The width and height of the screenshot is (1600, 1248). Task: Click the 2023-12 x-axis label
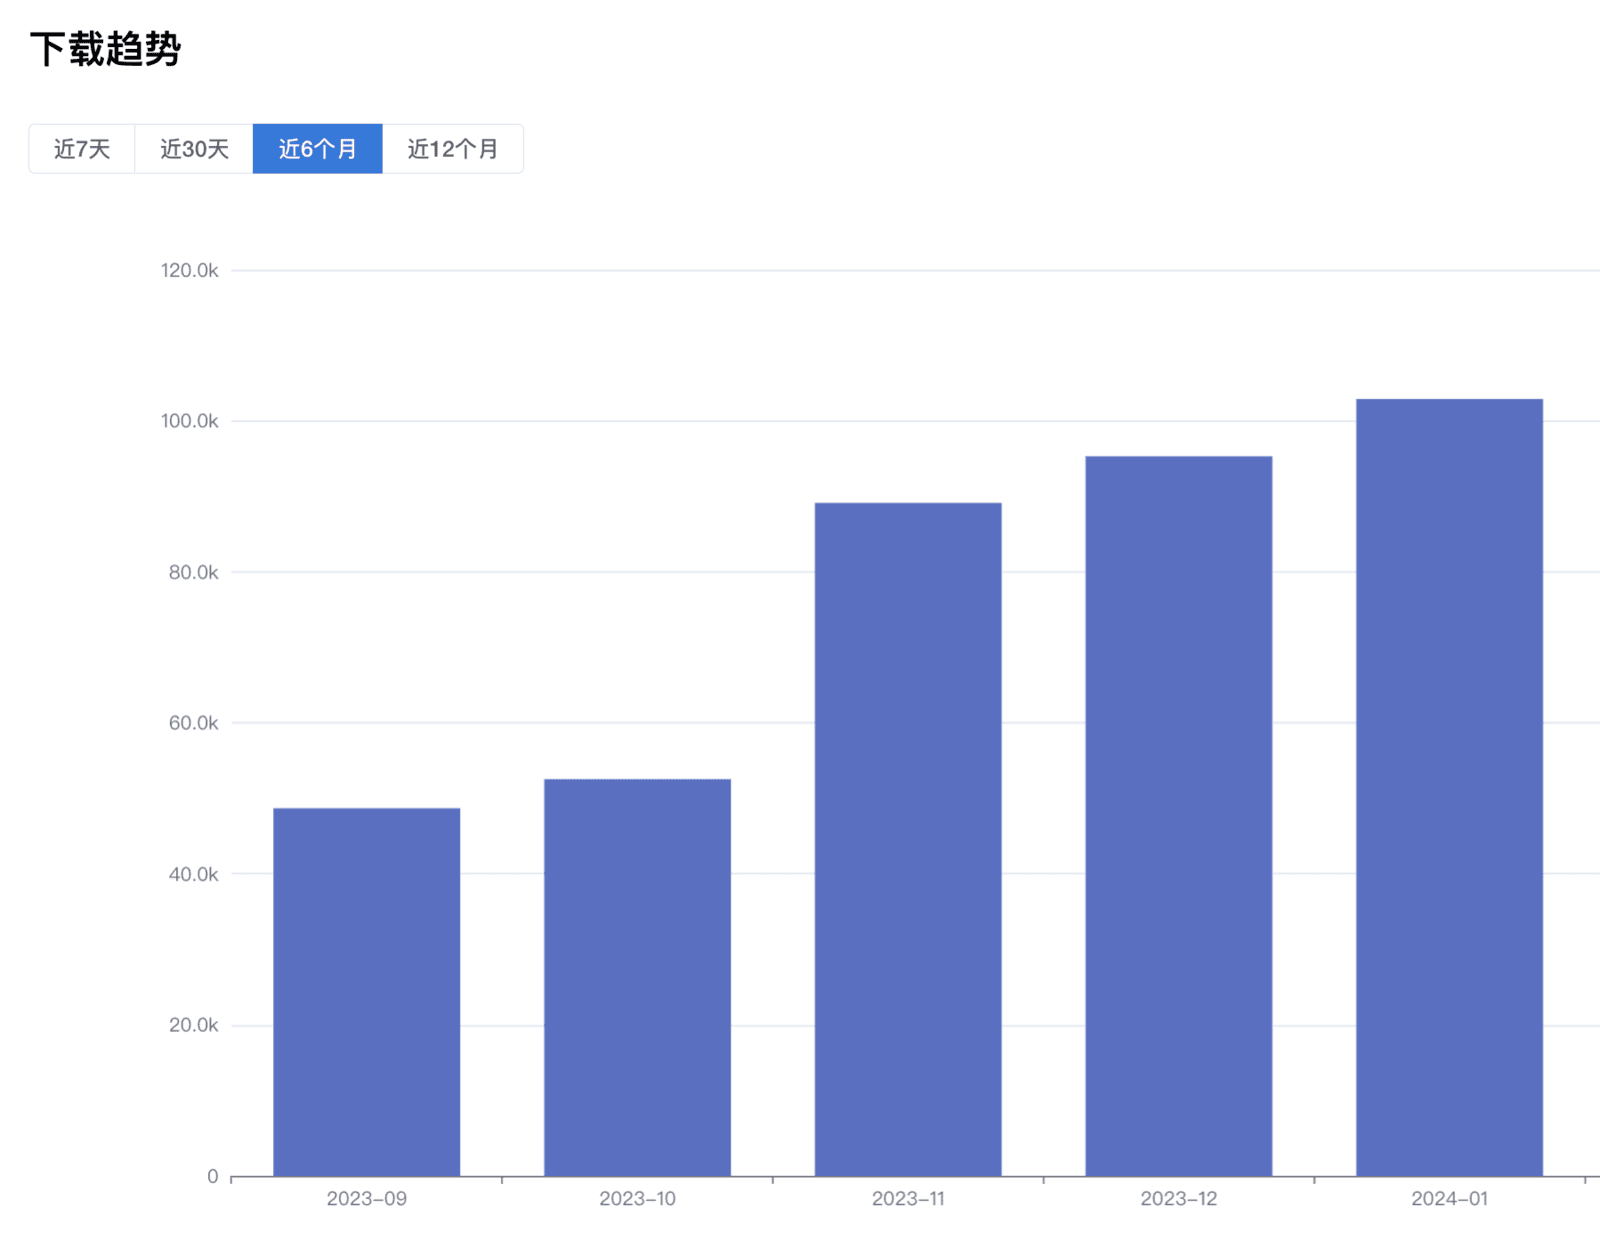click(1179, 1199)
